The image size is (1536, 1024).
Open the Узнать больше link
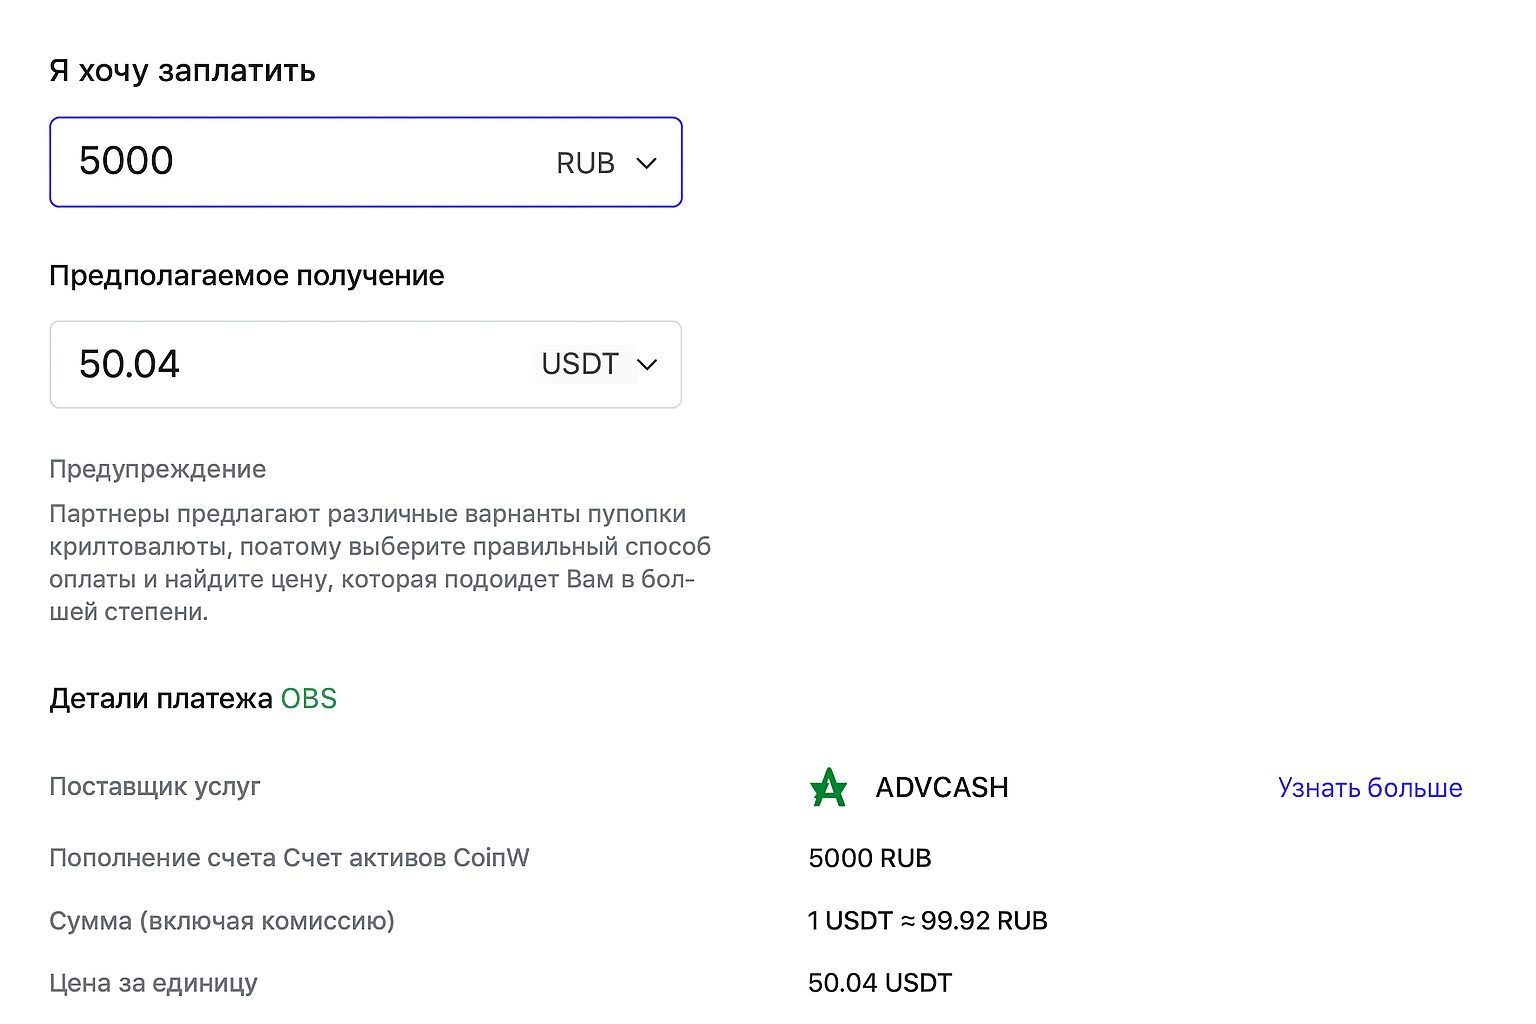coord(1369,788)
